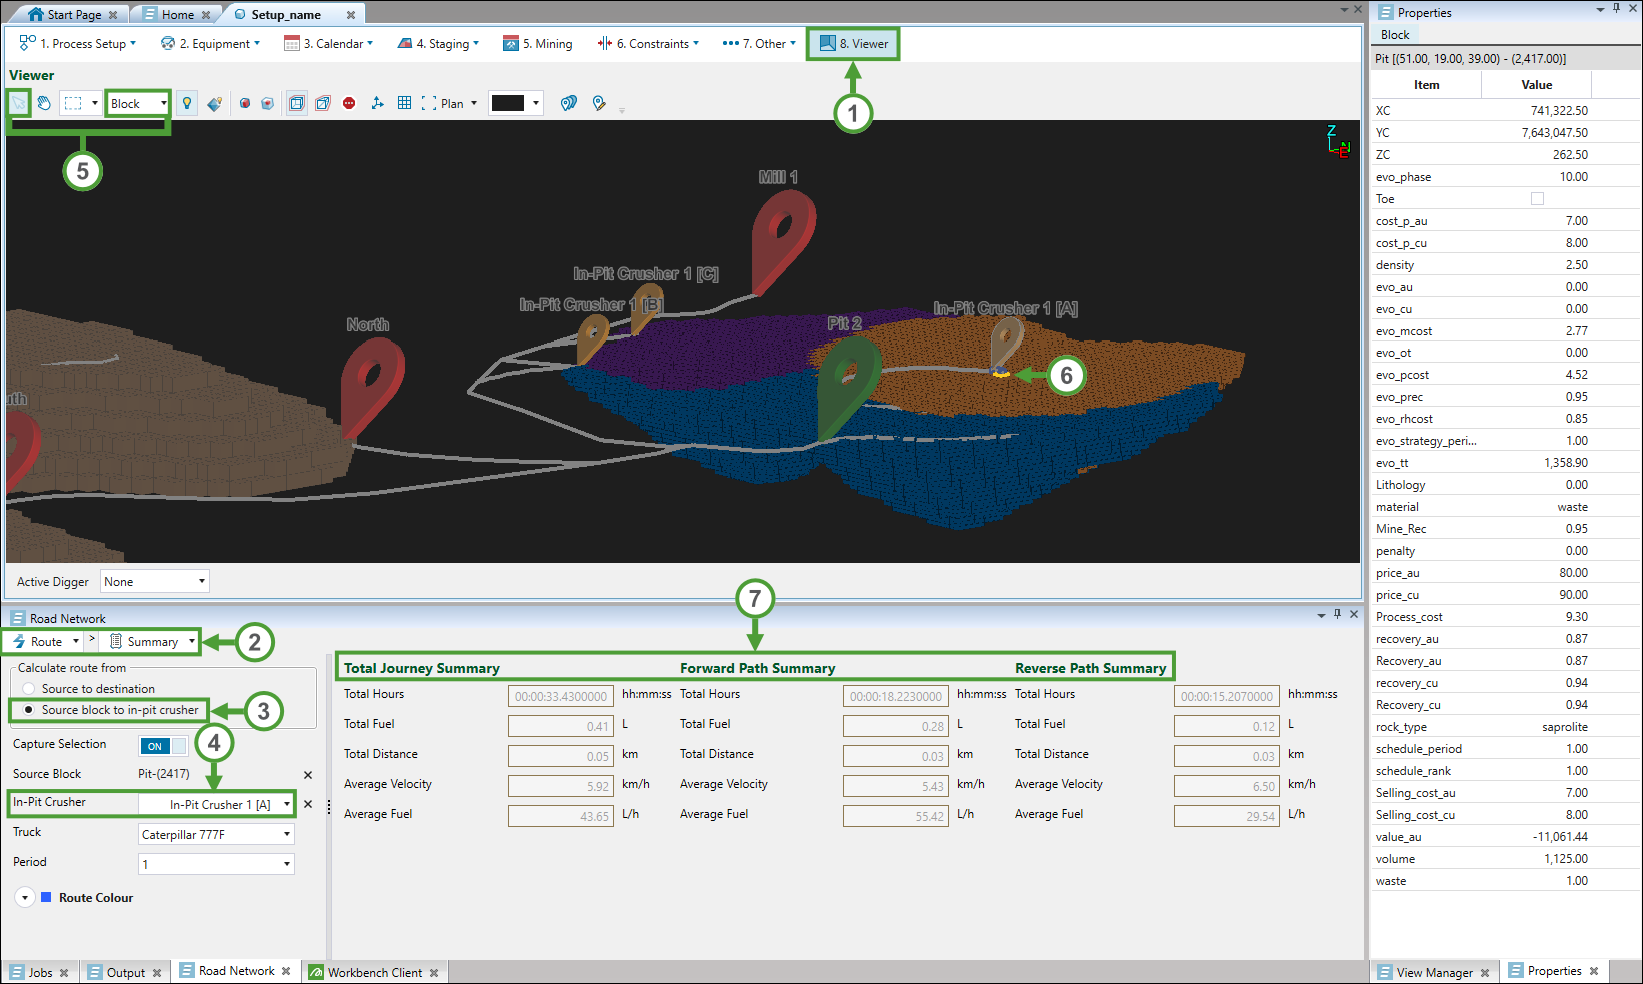The image size is (1643, 984).
Task: Open the Truck dropdown showing Caterpillar 777F
Action: pyautogui.click(x=216, y=834)
